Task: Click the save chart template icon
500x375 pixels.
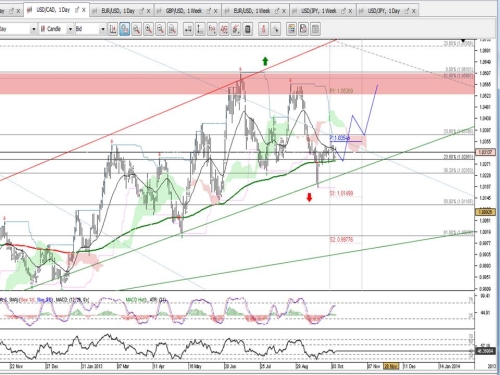Action: (303, 29)
